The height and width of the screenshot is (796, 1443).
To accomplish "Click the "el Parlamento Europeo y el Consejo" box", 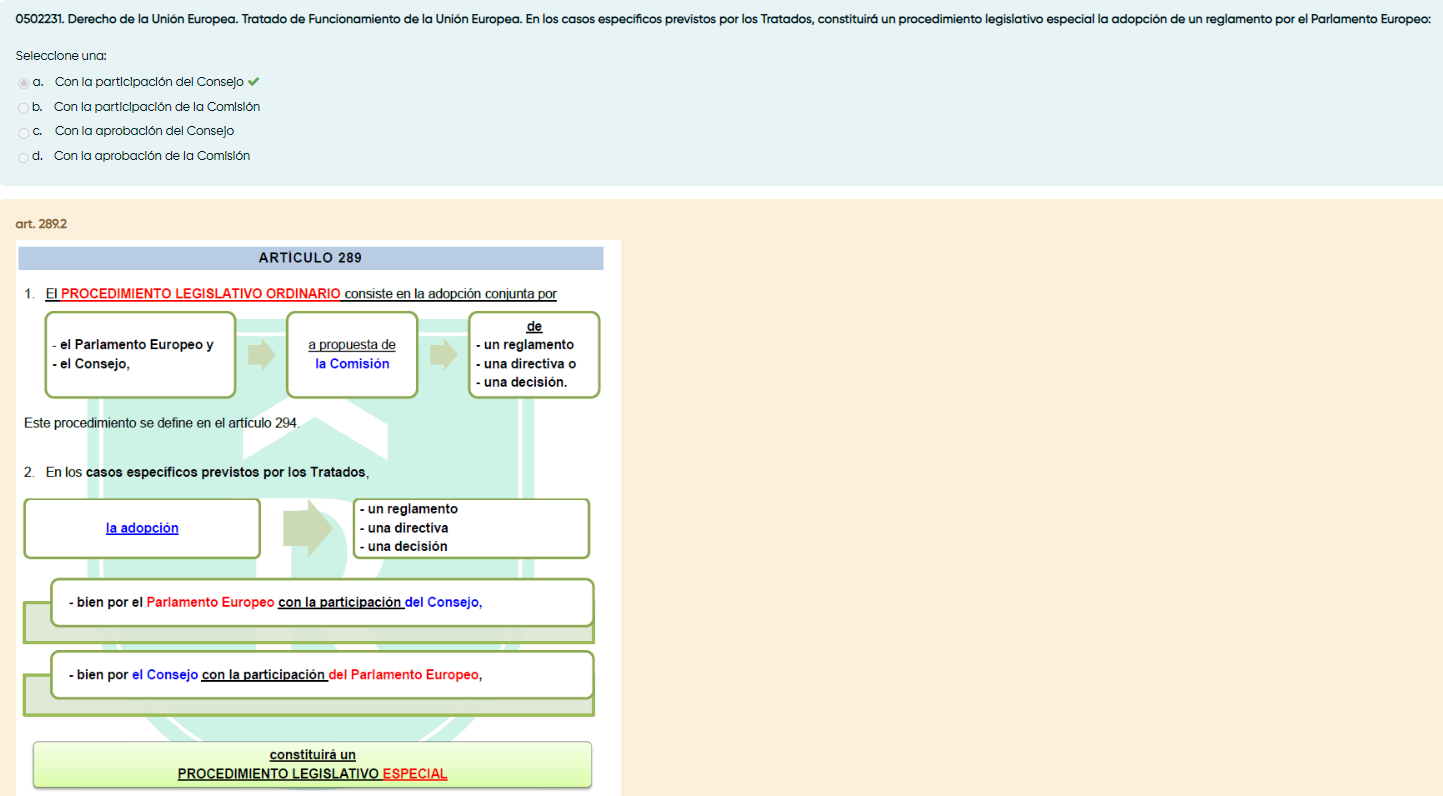I will coord(140,355).
